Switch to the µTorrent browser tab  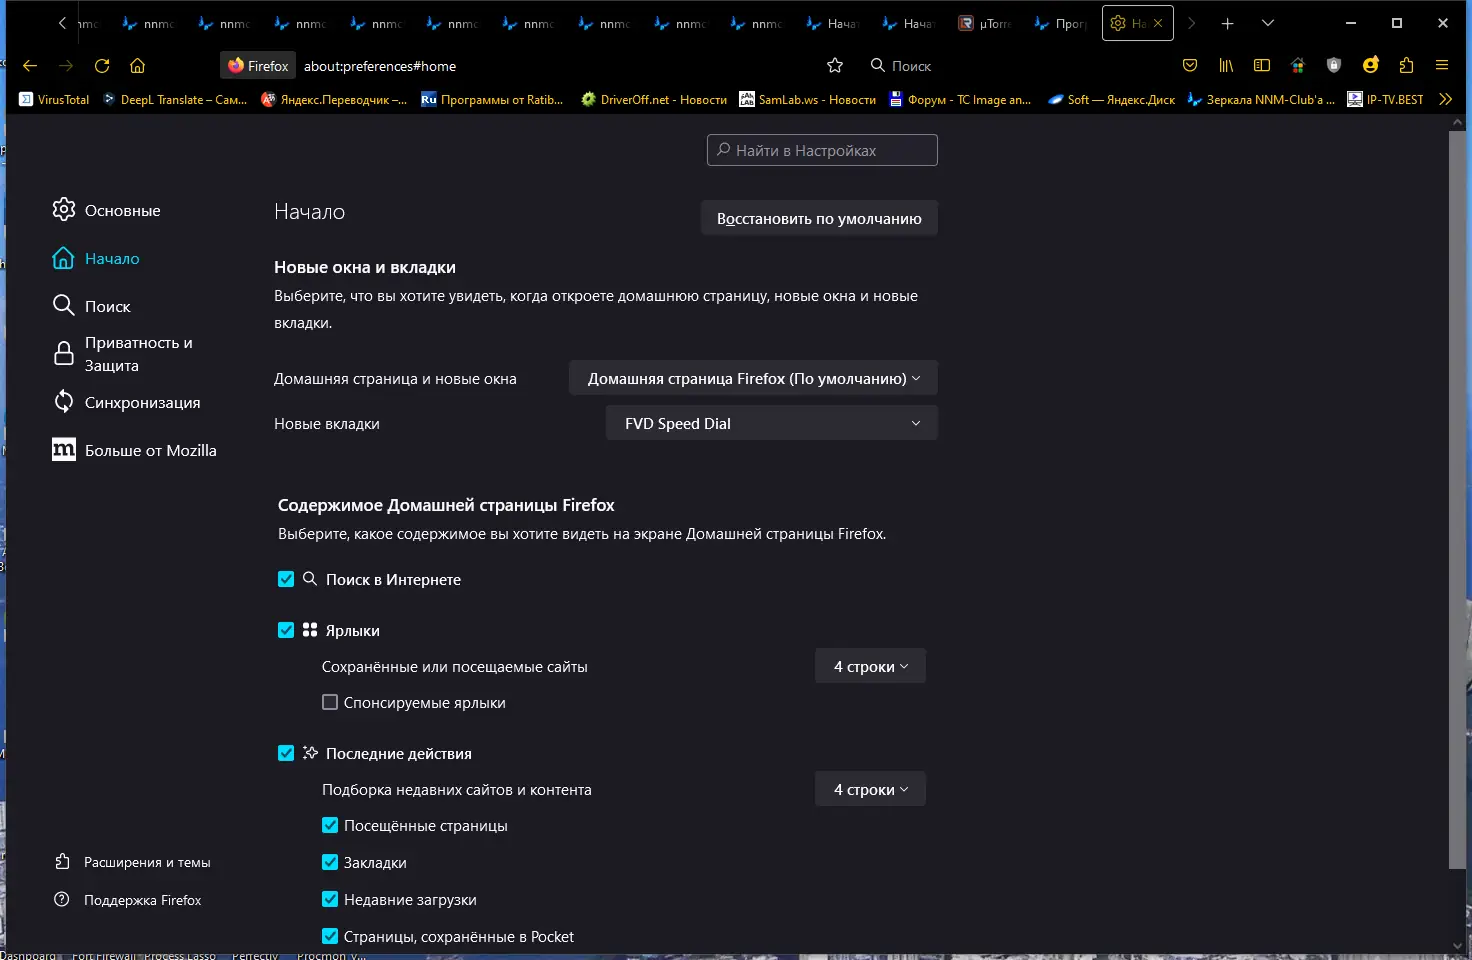pos(987,23)
